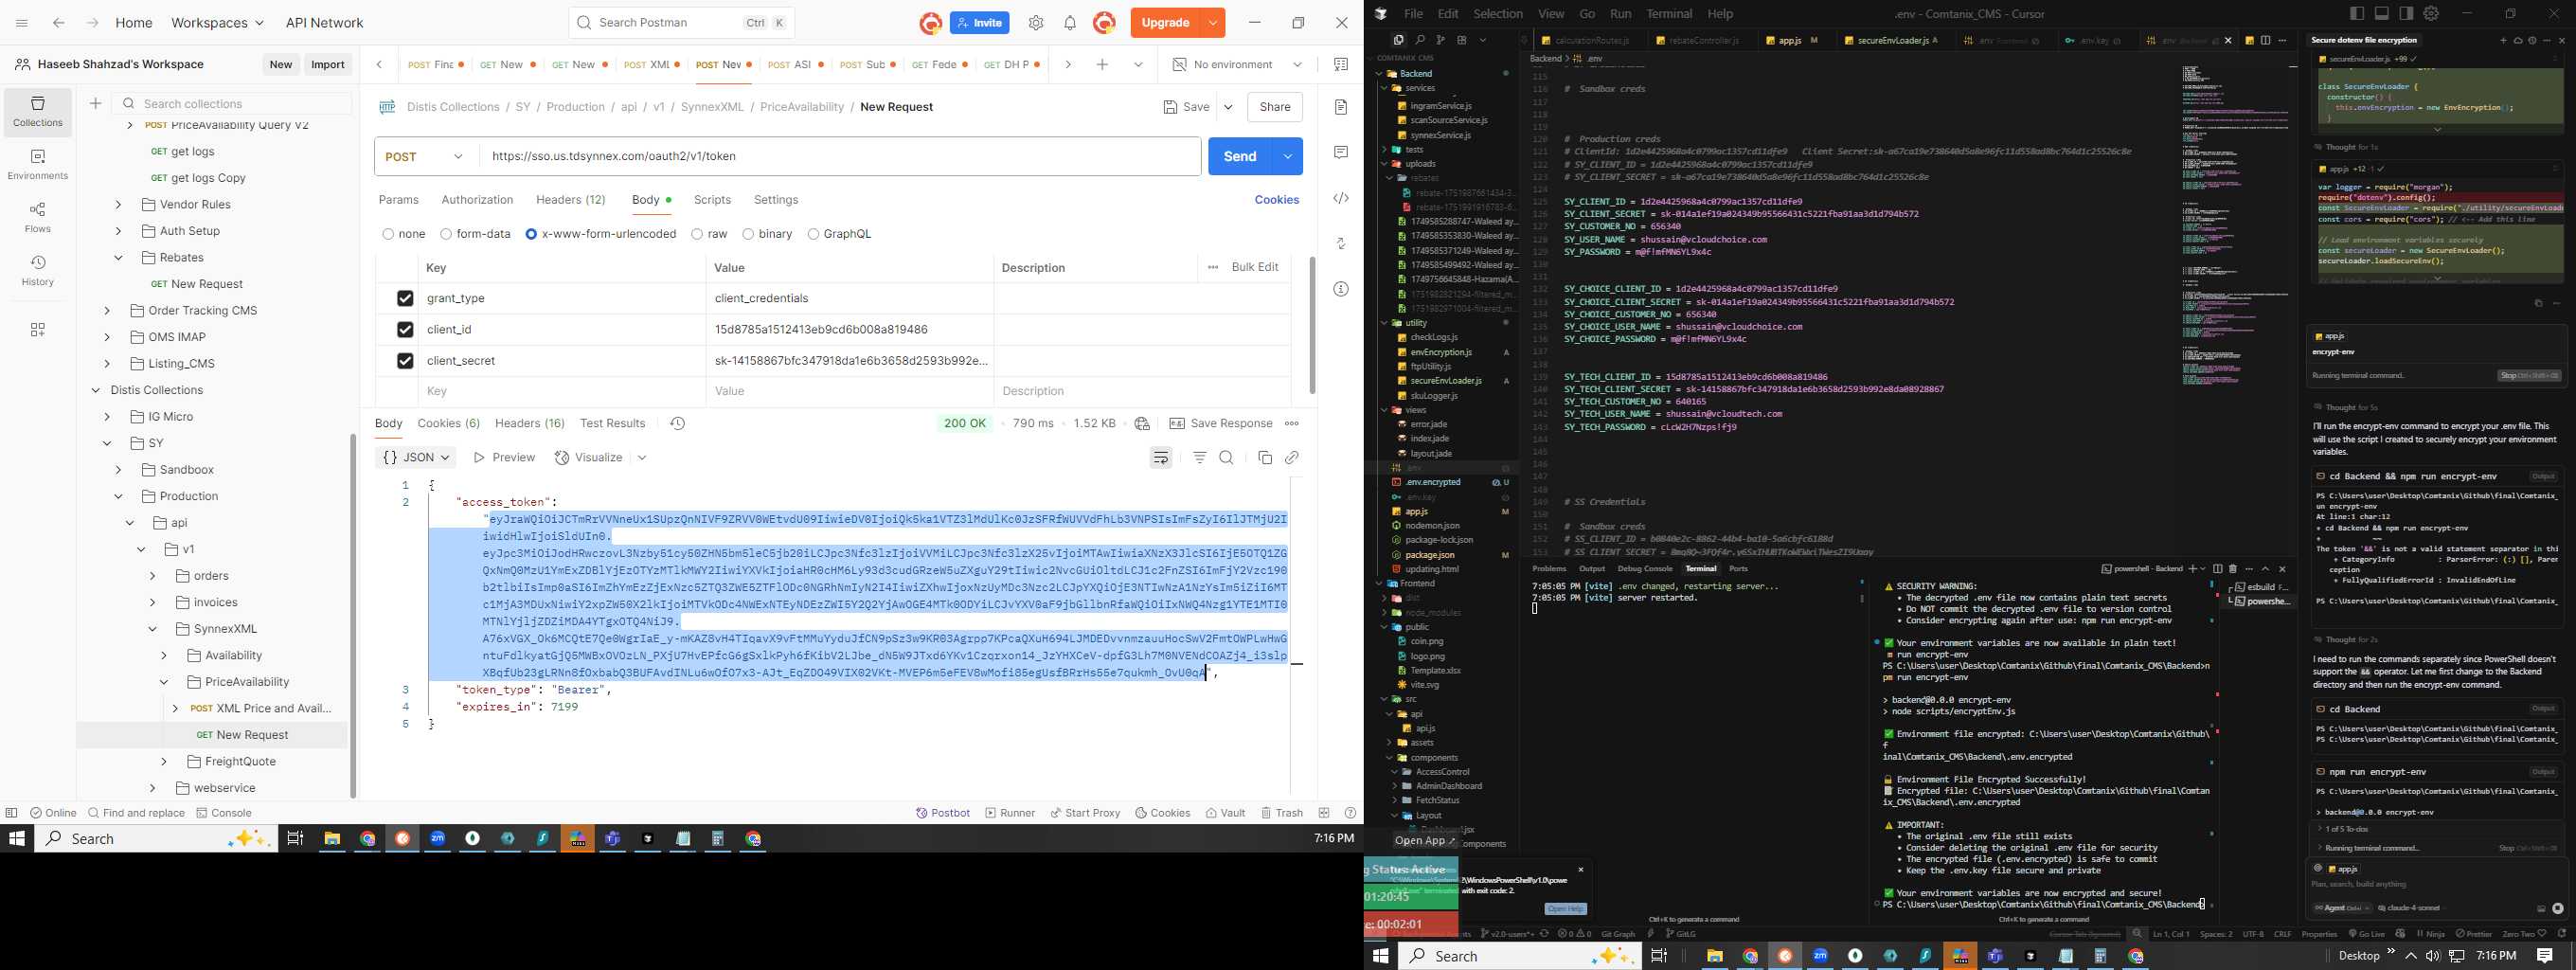Open Collections sidebar in Postman

(x=38, y=111)
